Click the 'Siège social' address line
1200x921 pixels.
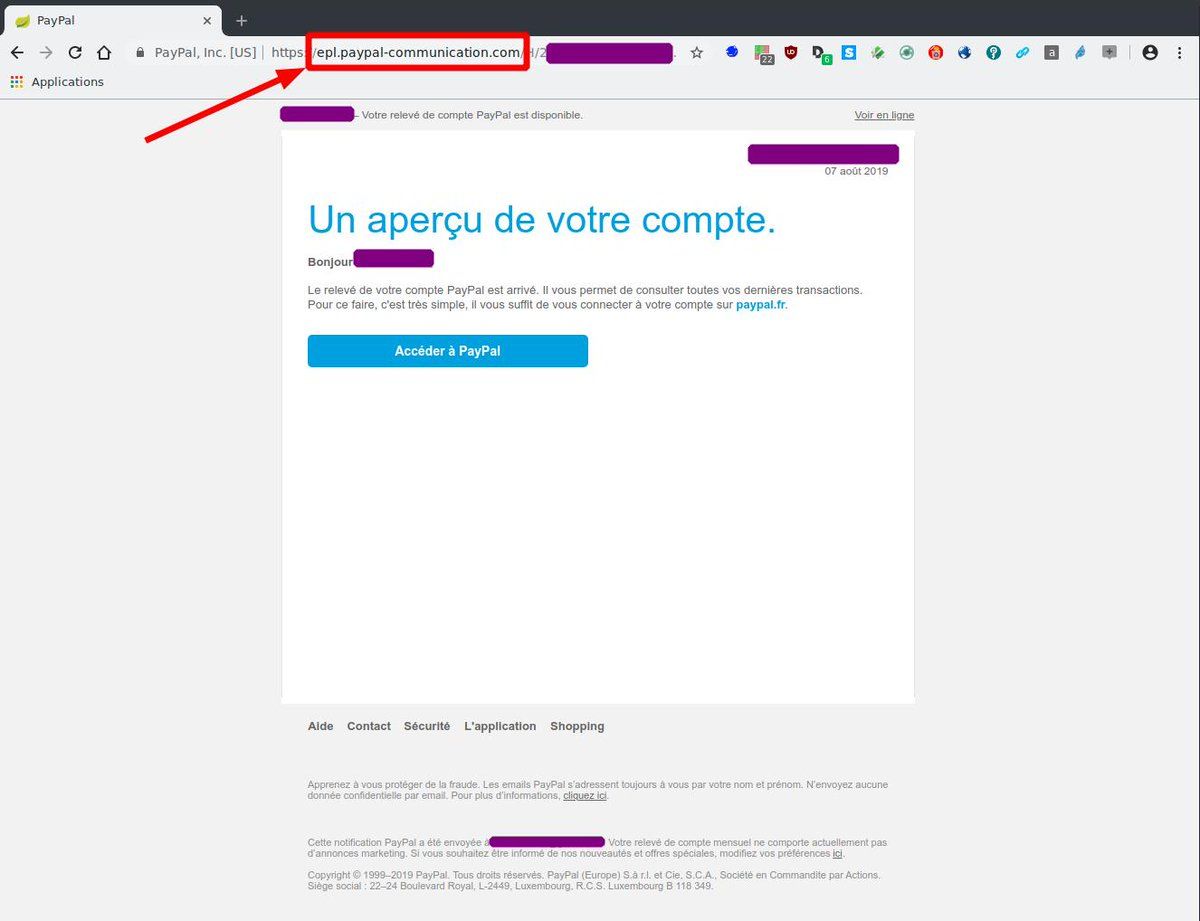(510, 886)
